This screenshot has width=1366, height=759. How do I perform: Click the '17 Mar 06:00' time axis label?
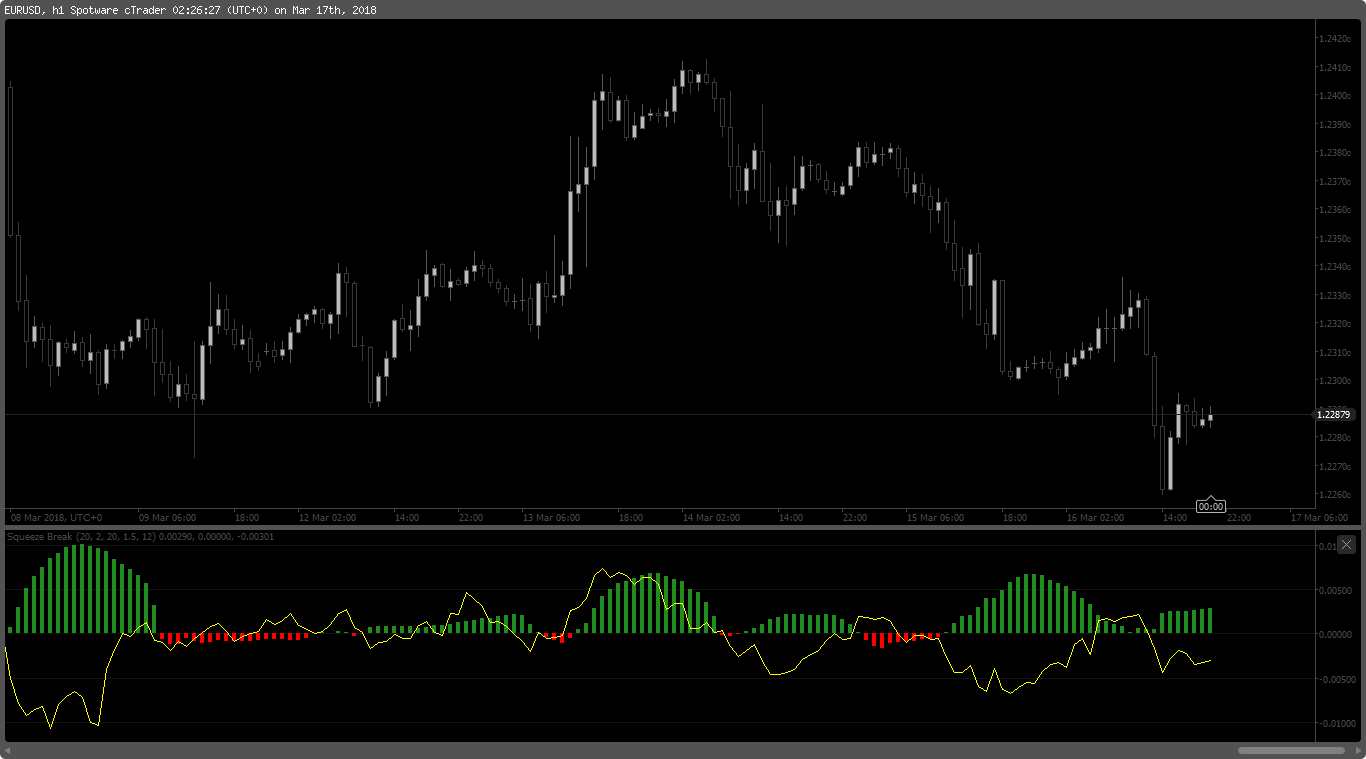pos(1319,518)
